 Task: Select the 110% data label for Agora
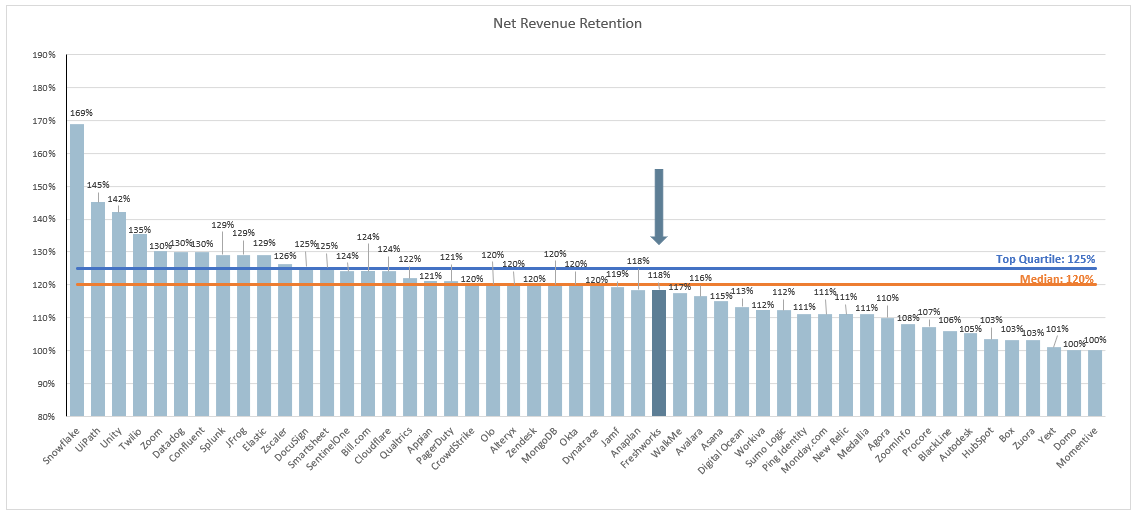[x=888, y=297]
